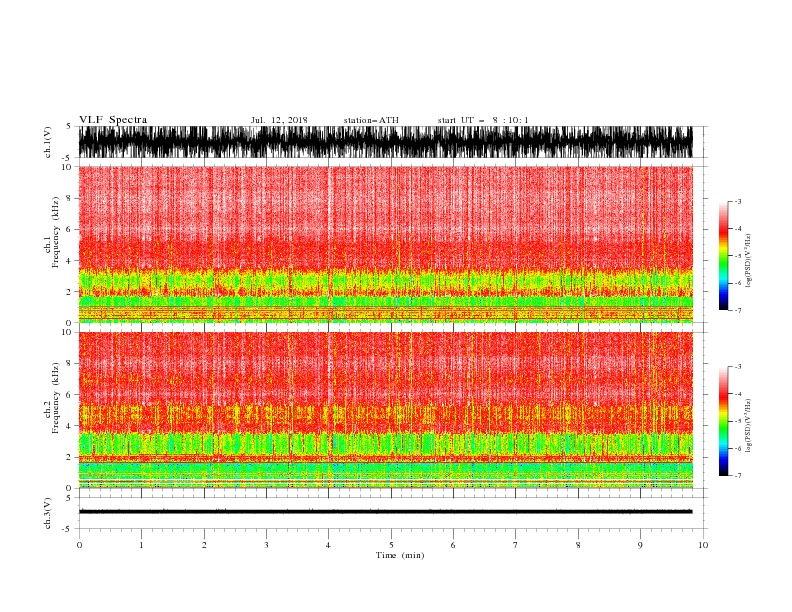The width and height of the screenshot is (792, 612).
Task: Click the "VLF Spectra" plot title
Action: coord(113,120)
